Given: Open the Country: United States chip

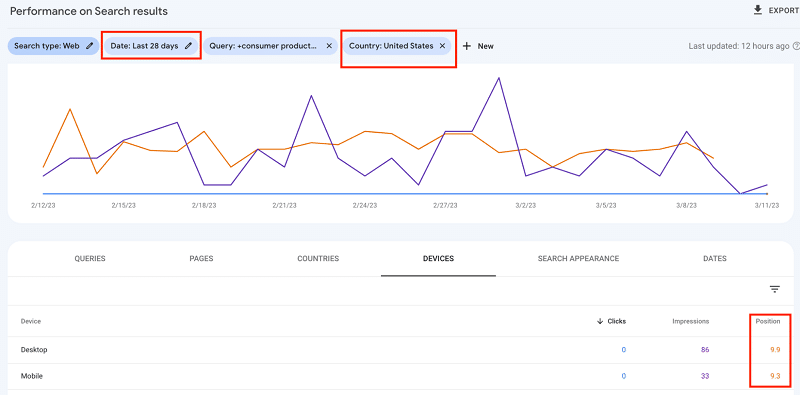Looking at the screenshot, I should (397, 46).
